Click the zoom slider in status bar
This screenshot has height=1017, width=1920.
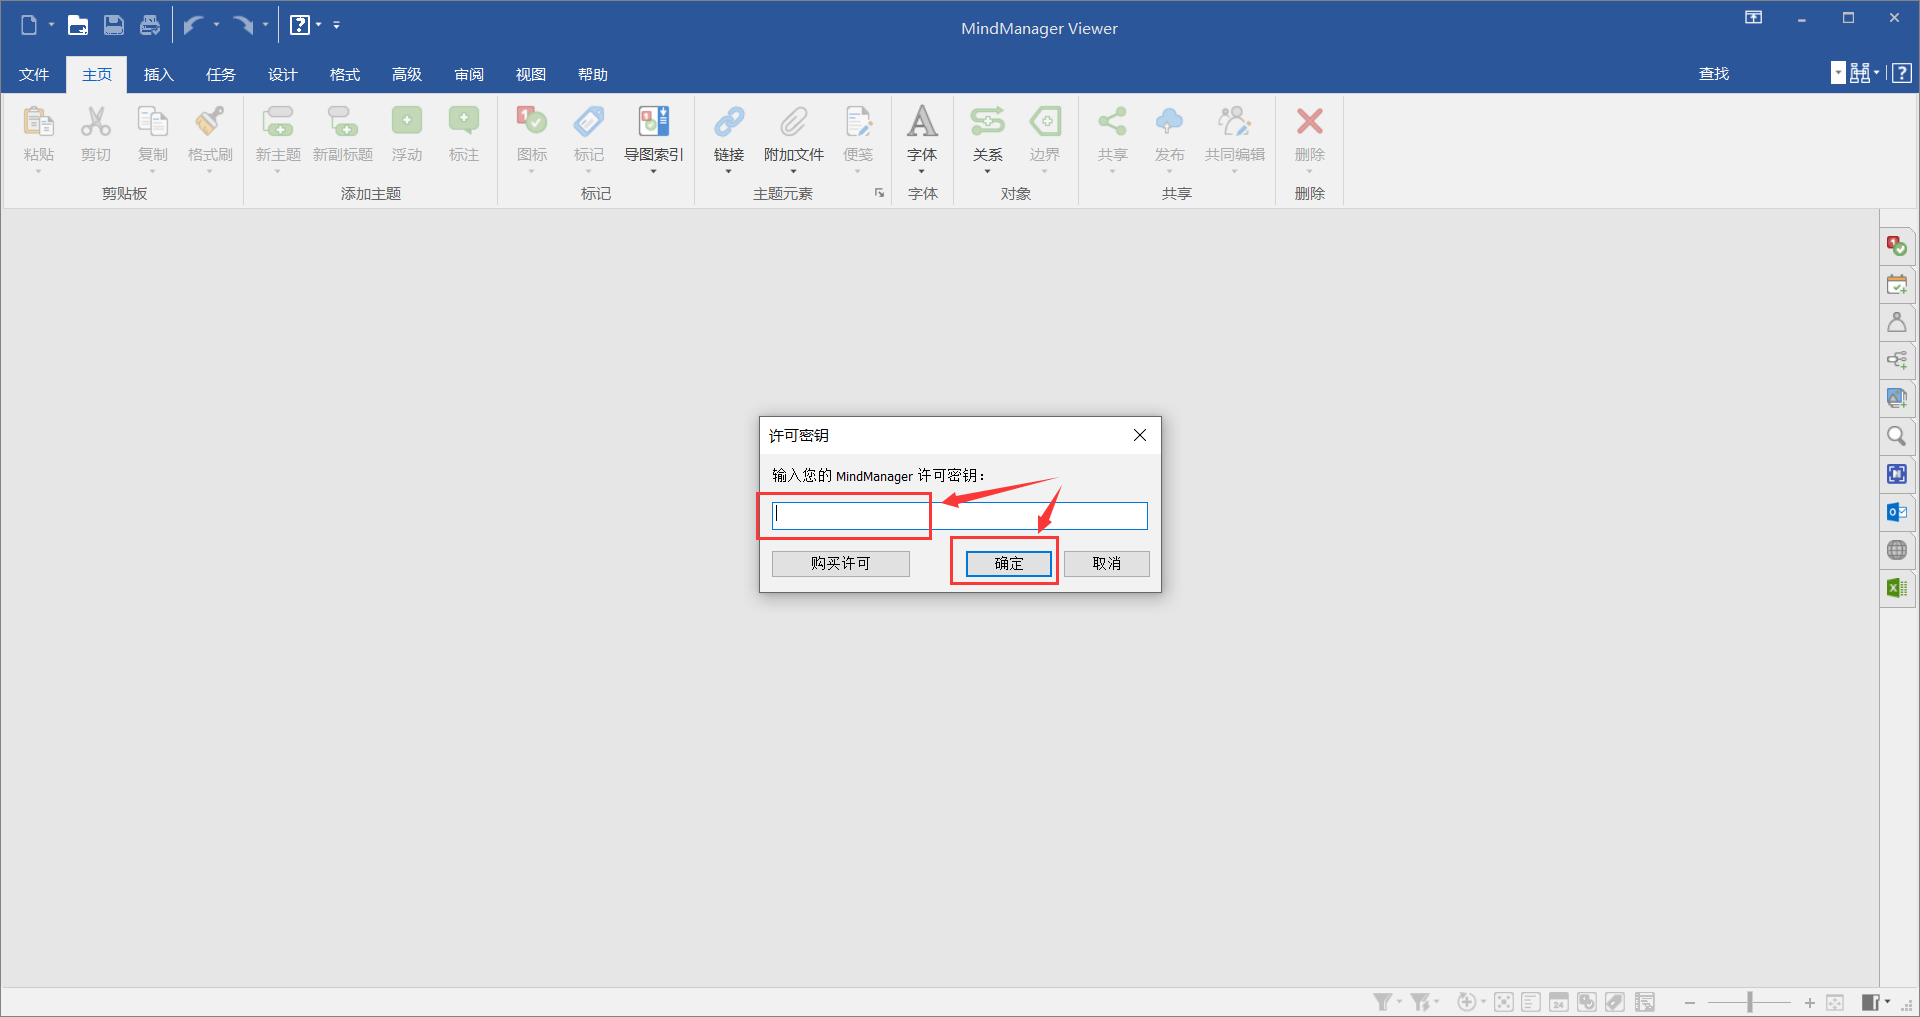[x=1749, y=1002]
